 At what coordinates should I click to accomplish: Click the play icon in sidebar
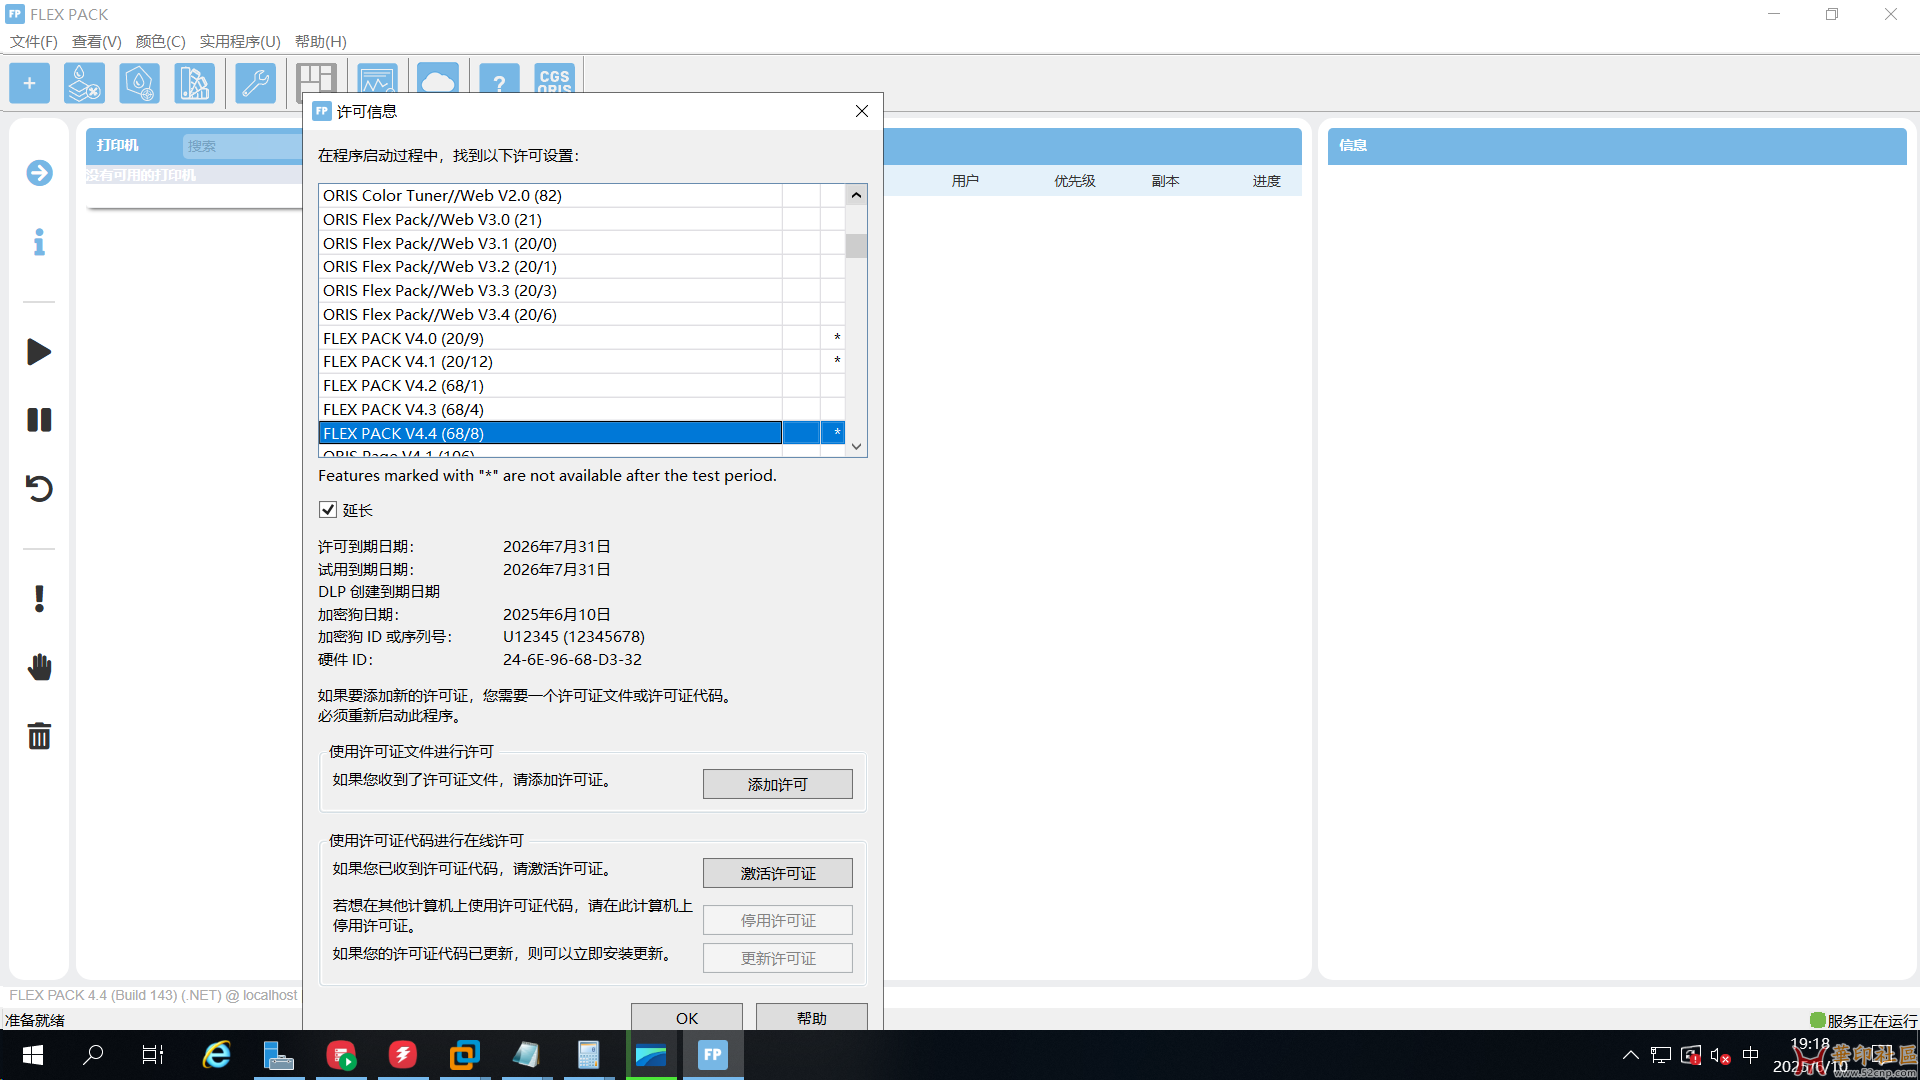click(x=39, y=352)
